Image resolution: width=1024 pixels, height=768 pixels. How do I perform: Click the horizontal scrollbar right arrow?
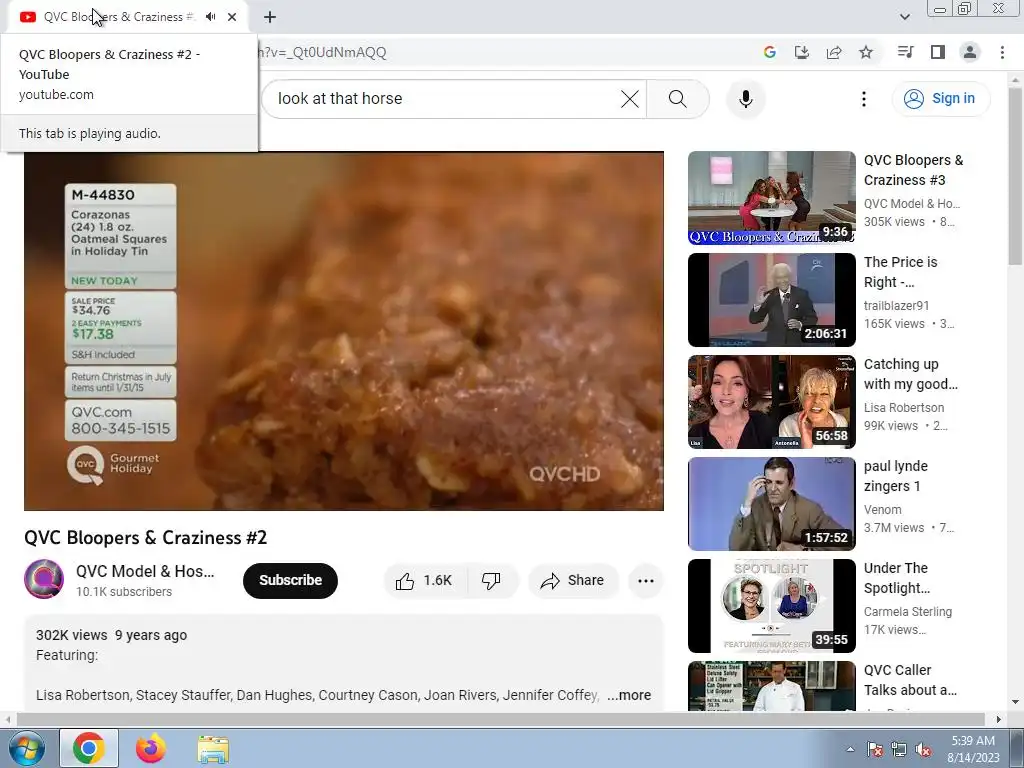[x=999, y=719]
